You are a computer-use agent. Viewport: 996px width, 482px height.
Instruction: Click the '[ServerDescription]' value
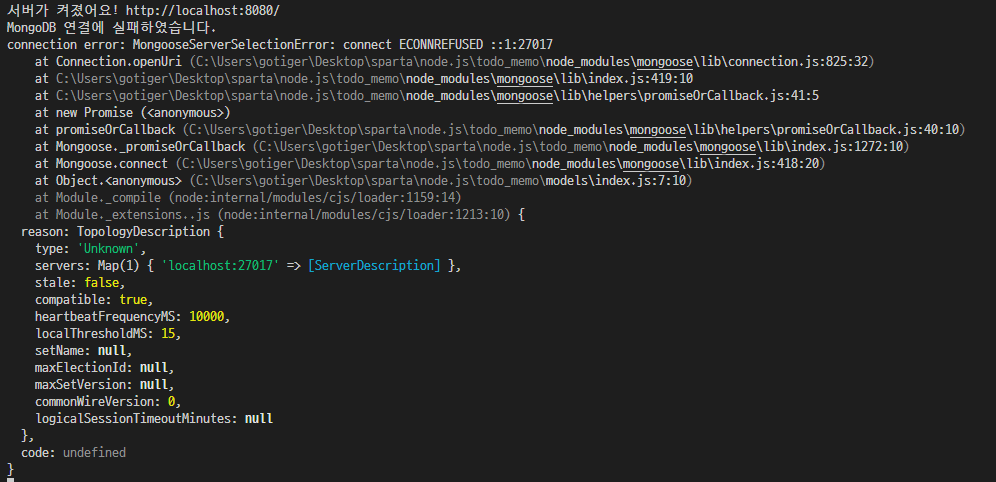[374, 266]
